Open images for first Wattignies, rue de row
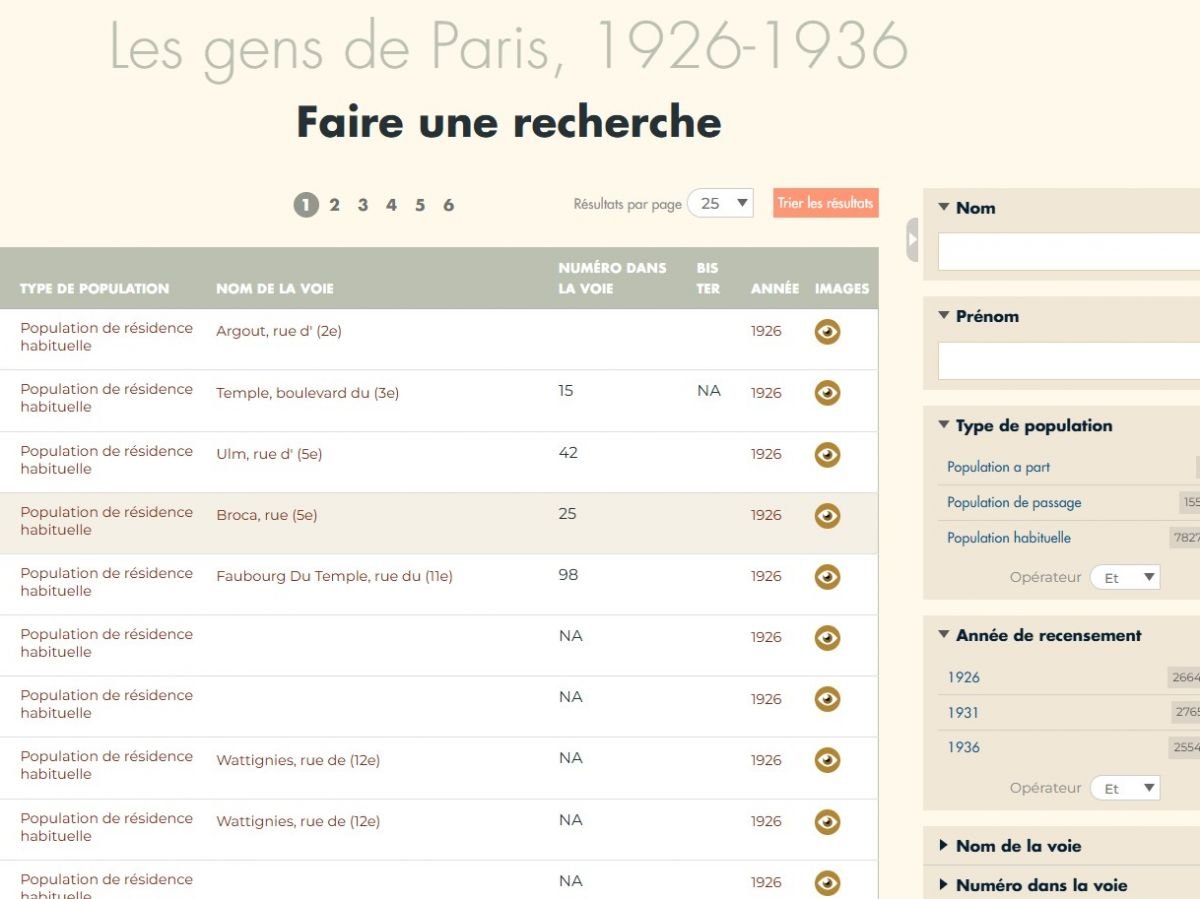The width and height of the screenshot is (1200, 899). tap(827, 761)
